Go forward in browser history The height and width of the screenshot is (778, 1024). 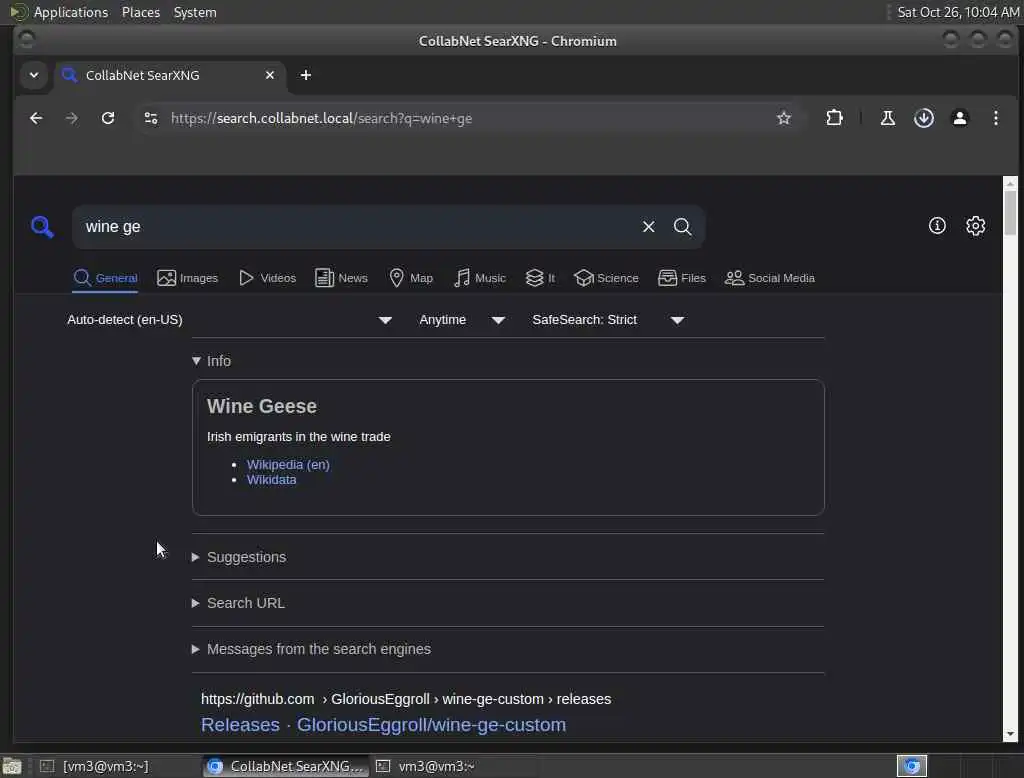click(72, 118)
